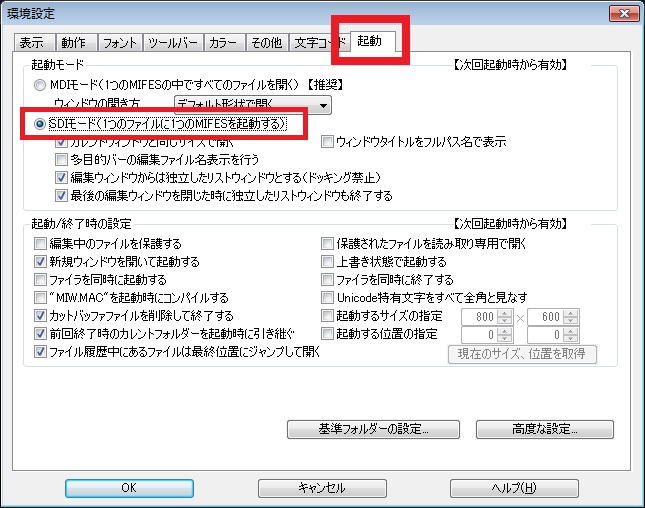Switch to the カラー tab
Screen dimensions: 645x508
tap(222, 43)
